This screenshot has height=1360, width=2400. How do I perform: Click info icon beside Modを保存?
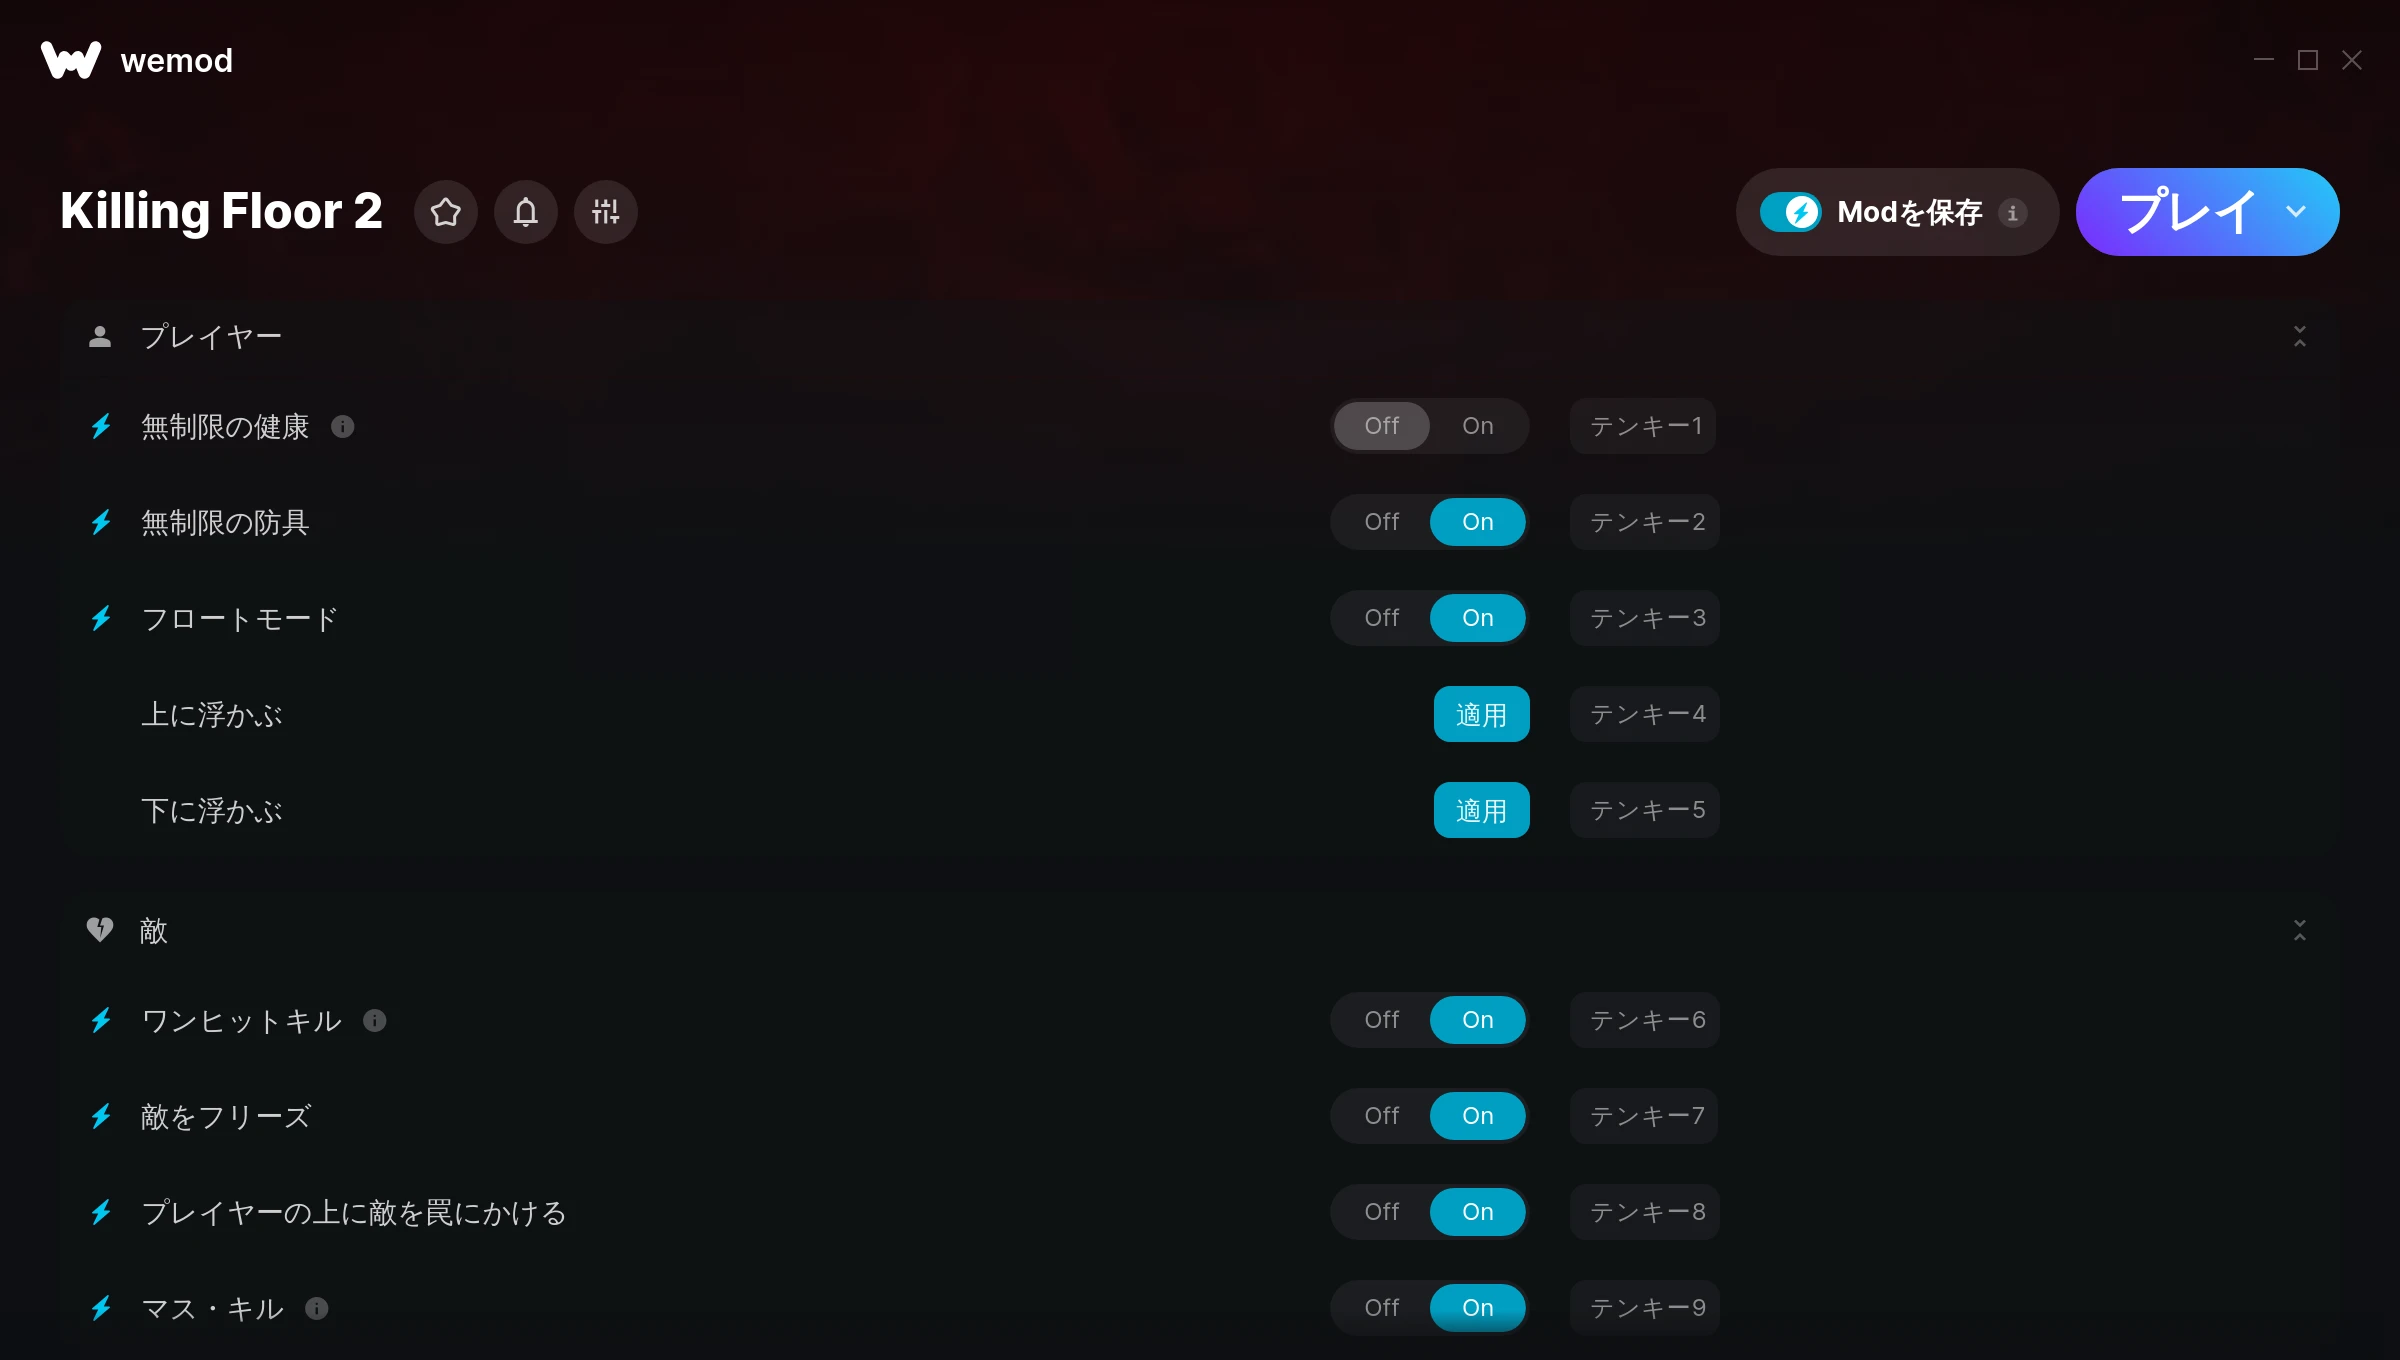pyautogui.click(x=2013, y=213)
